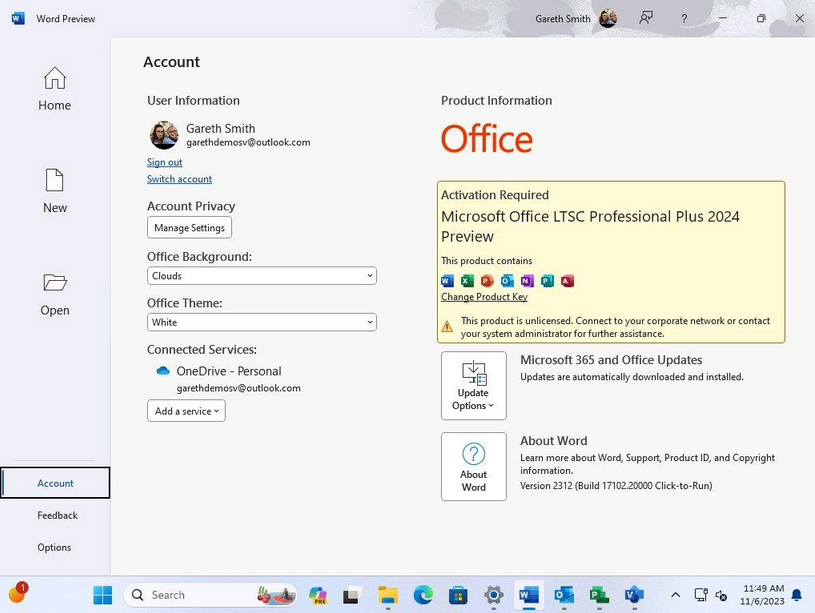Click the unlicensed warning triangle icon

coord(447,327)
